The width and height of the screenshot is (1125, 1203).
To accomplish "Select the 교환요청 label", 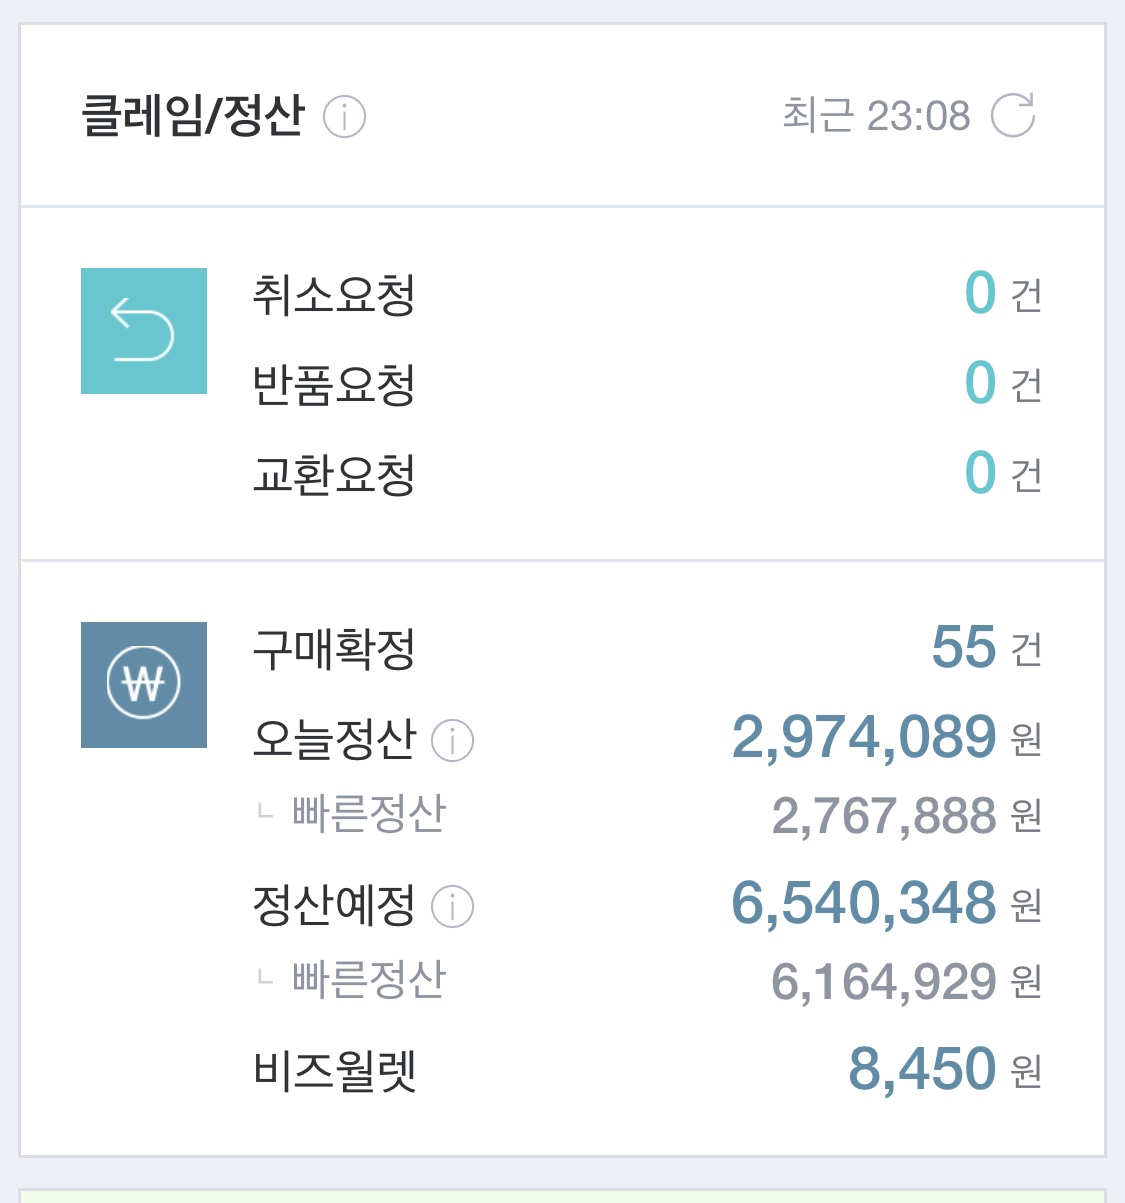I will [x=334, y=474].
